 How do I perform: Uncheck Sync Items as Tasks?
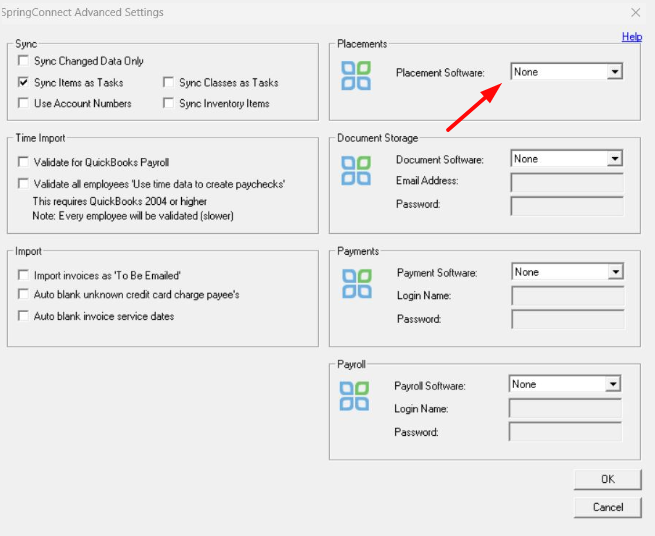click(23, 83)
